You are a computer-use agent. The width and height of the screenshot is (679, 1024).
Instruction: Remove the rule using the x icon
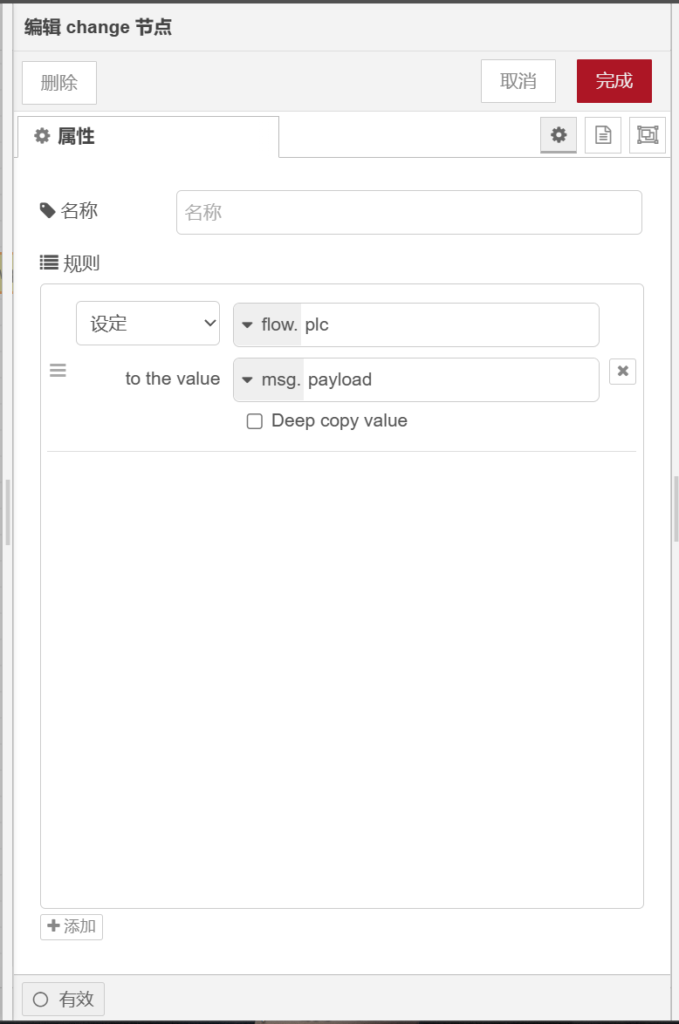click(622, 371)
